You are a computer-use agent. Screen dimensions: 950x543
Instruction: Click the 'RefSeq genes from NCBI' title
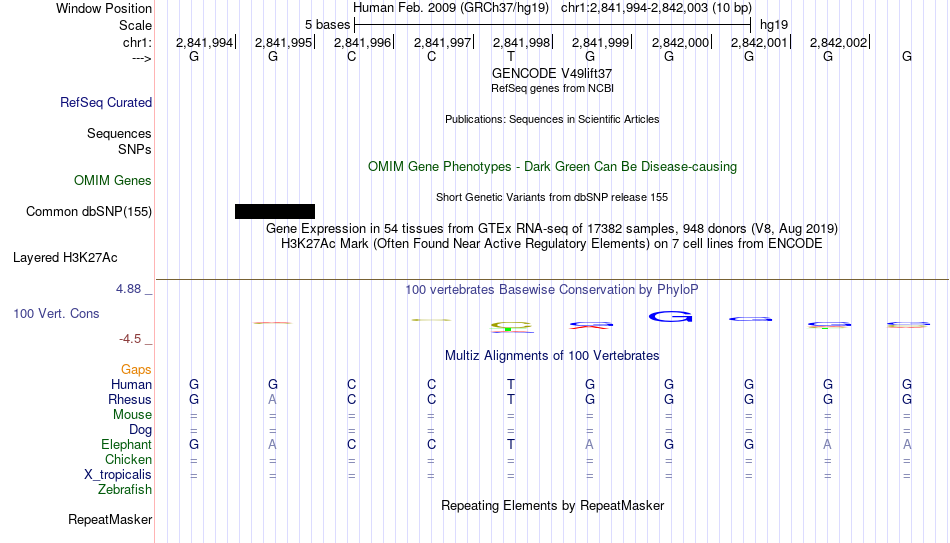point(552,88)
